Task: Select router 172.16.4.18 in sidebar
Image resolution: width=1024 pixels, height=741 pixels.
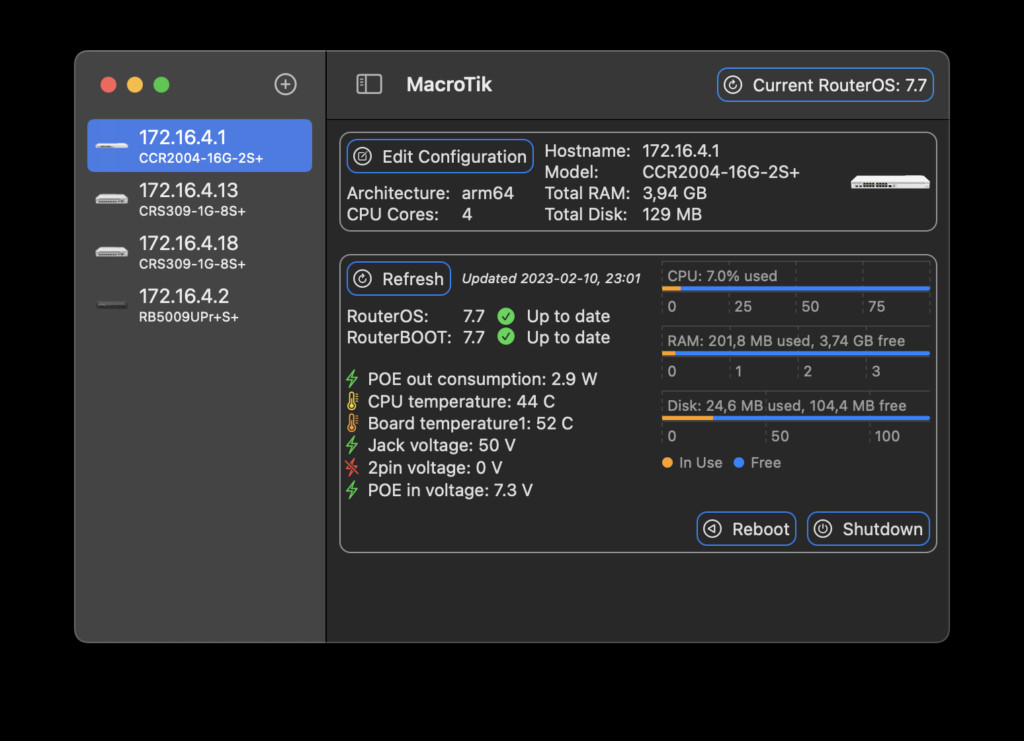Action: coord(200,251)
